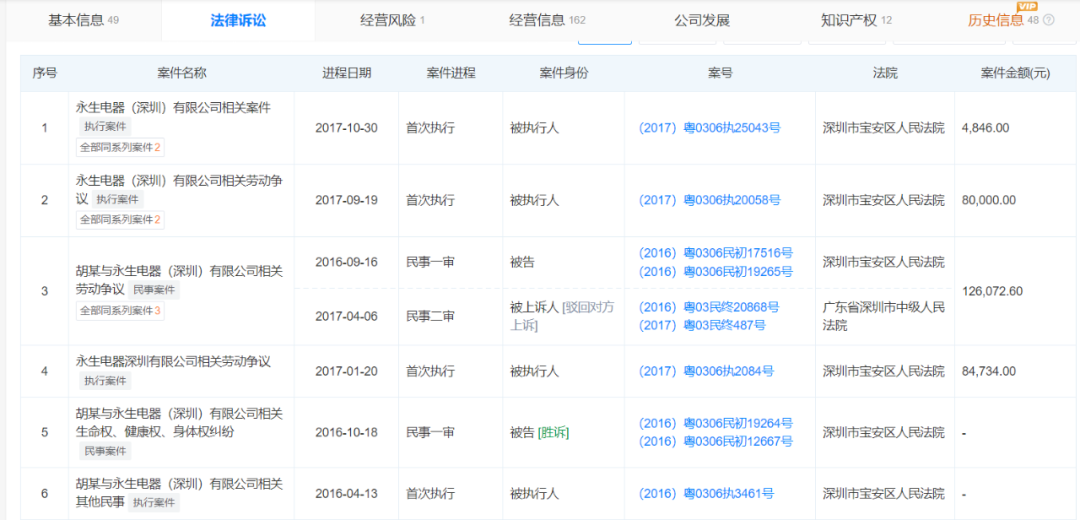Expand 全部同系列案件 in row 2
The width and height of the screenshot is (1080, 520).
118,219
